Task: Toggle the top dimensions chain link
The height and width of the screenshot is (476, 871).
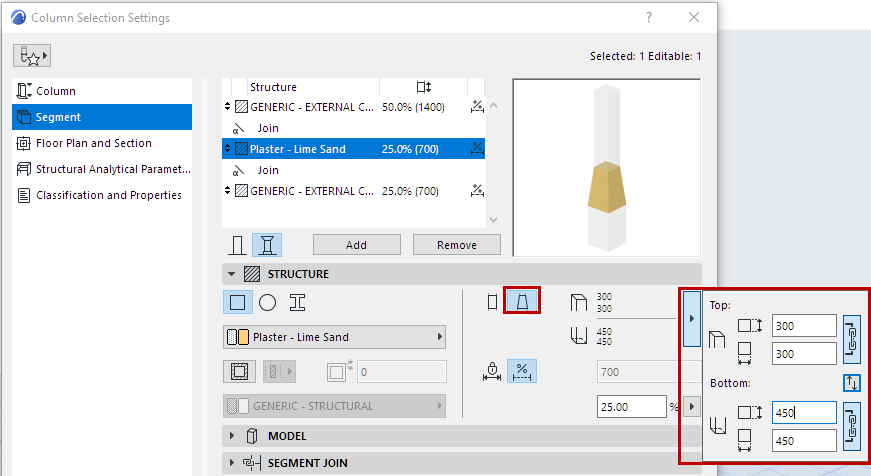Action: [852, 338]
